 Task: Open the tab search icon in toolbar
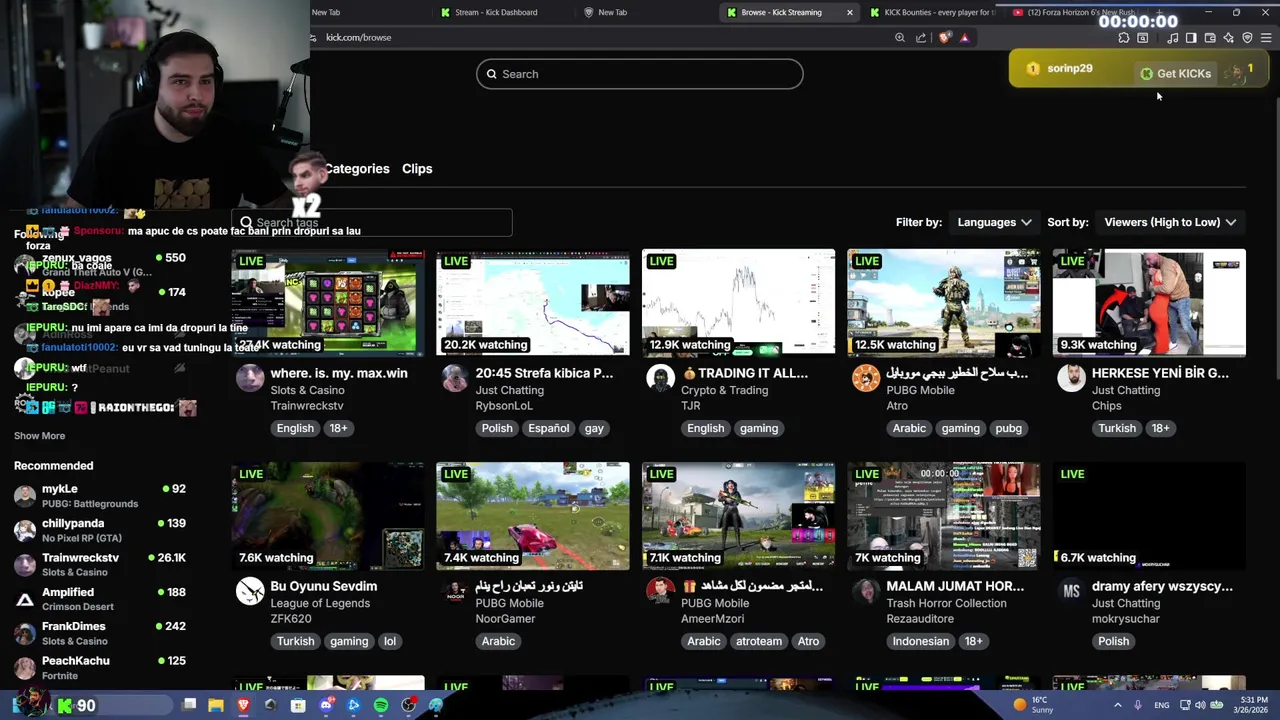tap(1143, 38)
